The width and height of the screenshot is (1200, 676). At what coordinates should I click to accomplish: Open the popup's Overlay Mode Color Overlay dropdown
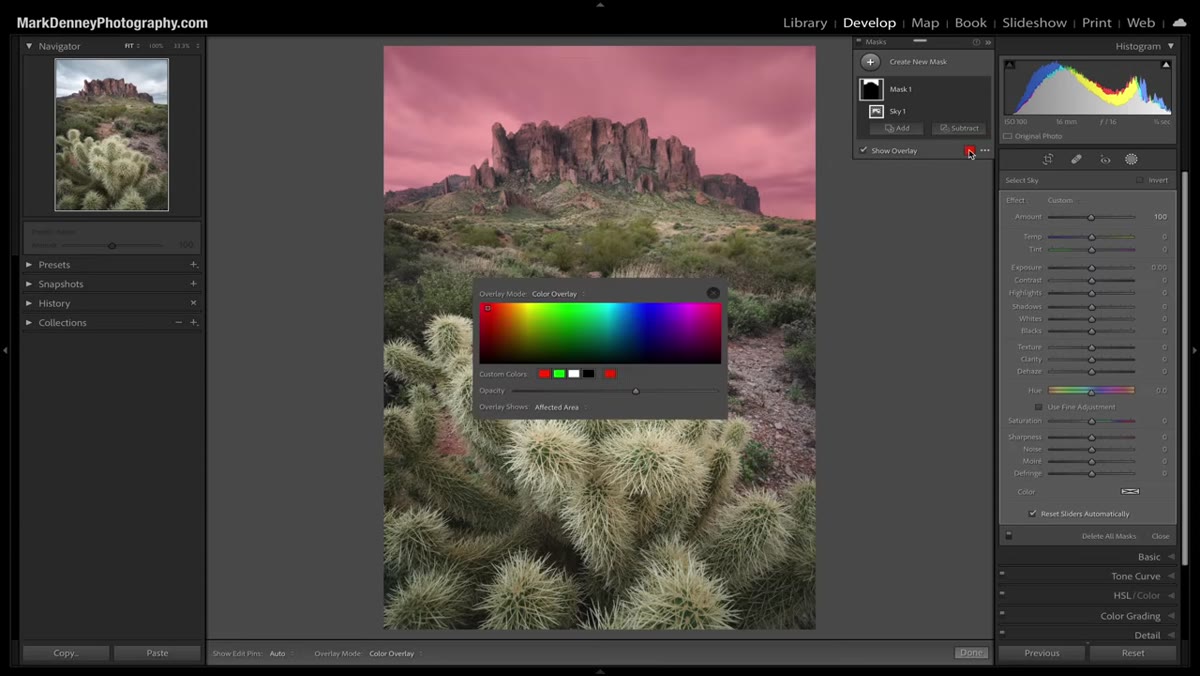[558, 294]
